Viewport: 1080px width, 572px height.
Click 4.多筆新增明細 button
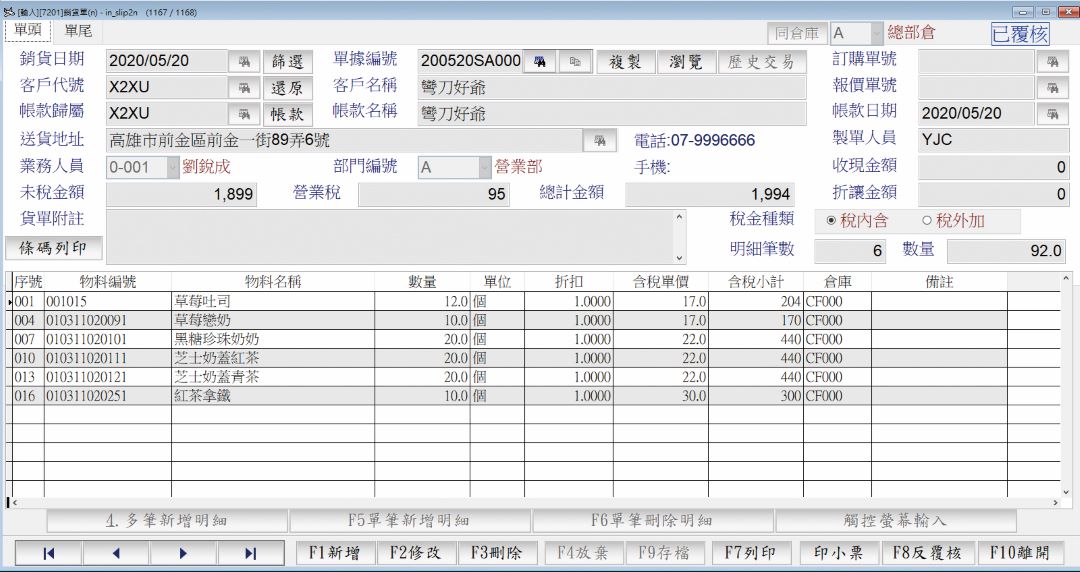pos(167,521)
